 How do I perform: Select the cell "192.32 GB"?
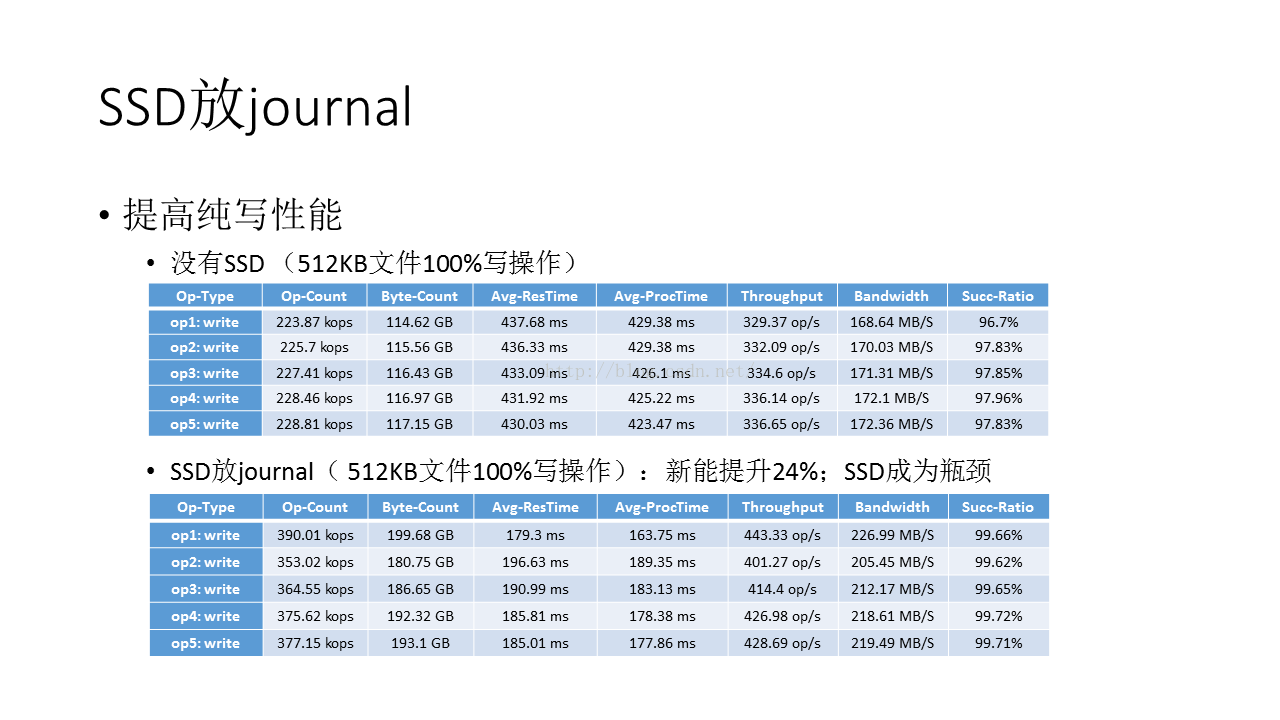click(x=420, y=616)
